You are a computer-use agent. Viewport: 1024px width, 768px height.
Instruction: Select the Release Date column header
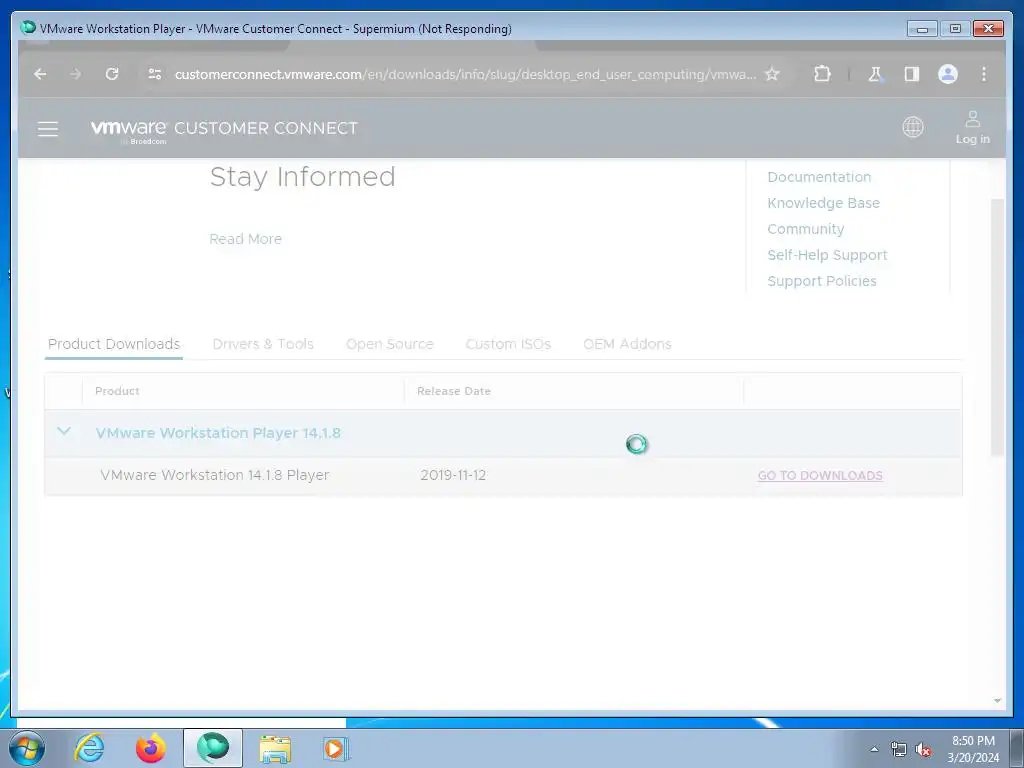click(x=453, y=391)
